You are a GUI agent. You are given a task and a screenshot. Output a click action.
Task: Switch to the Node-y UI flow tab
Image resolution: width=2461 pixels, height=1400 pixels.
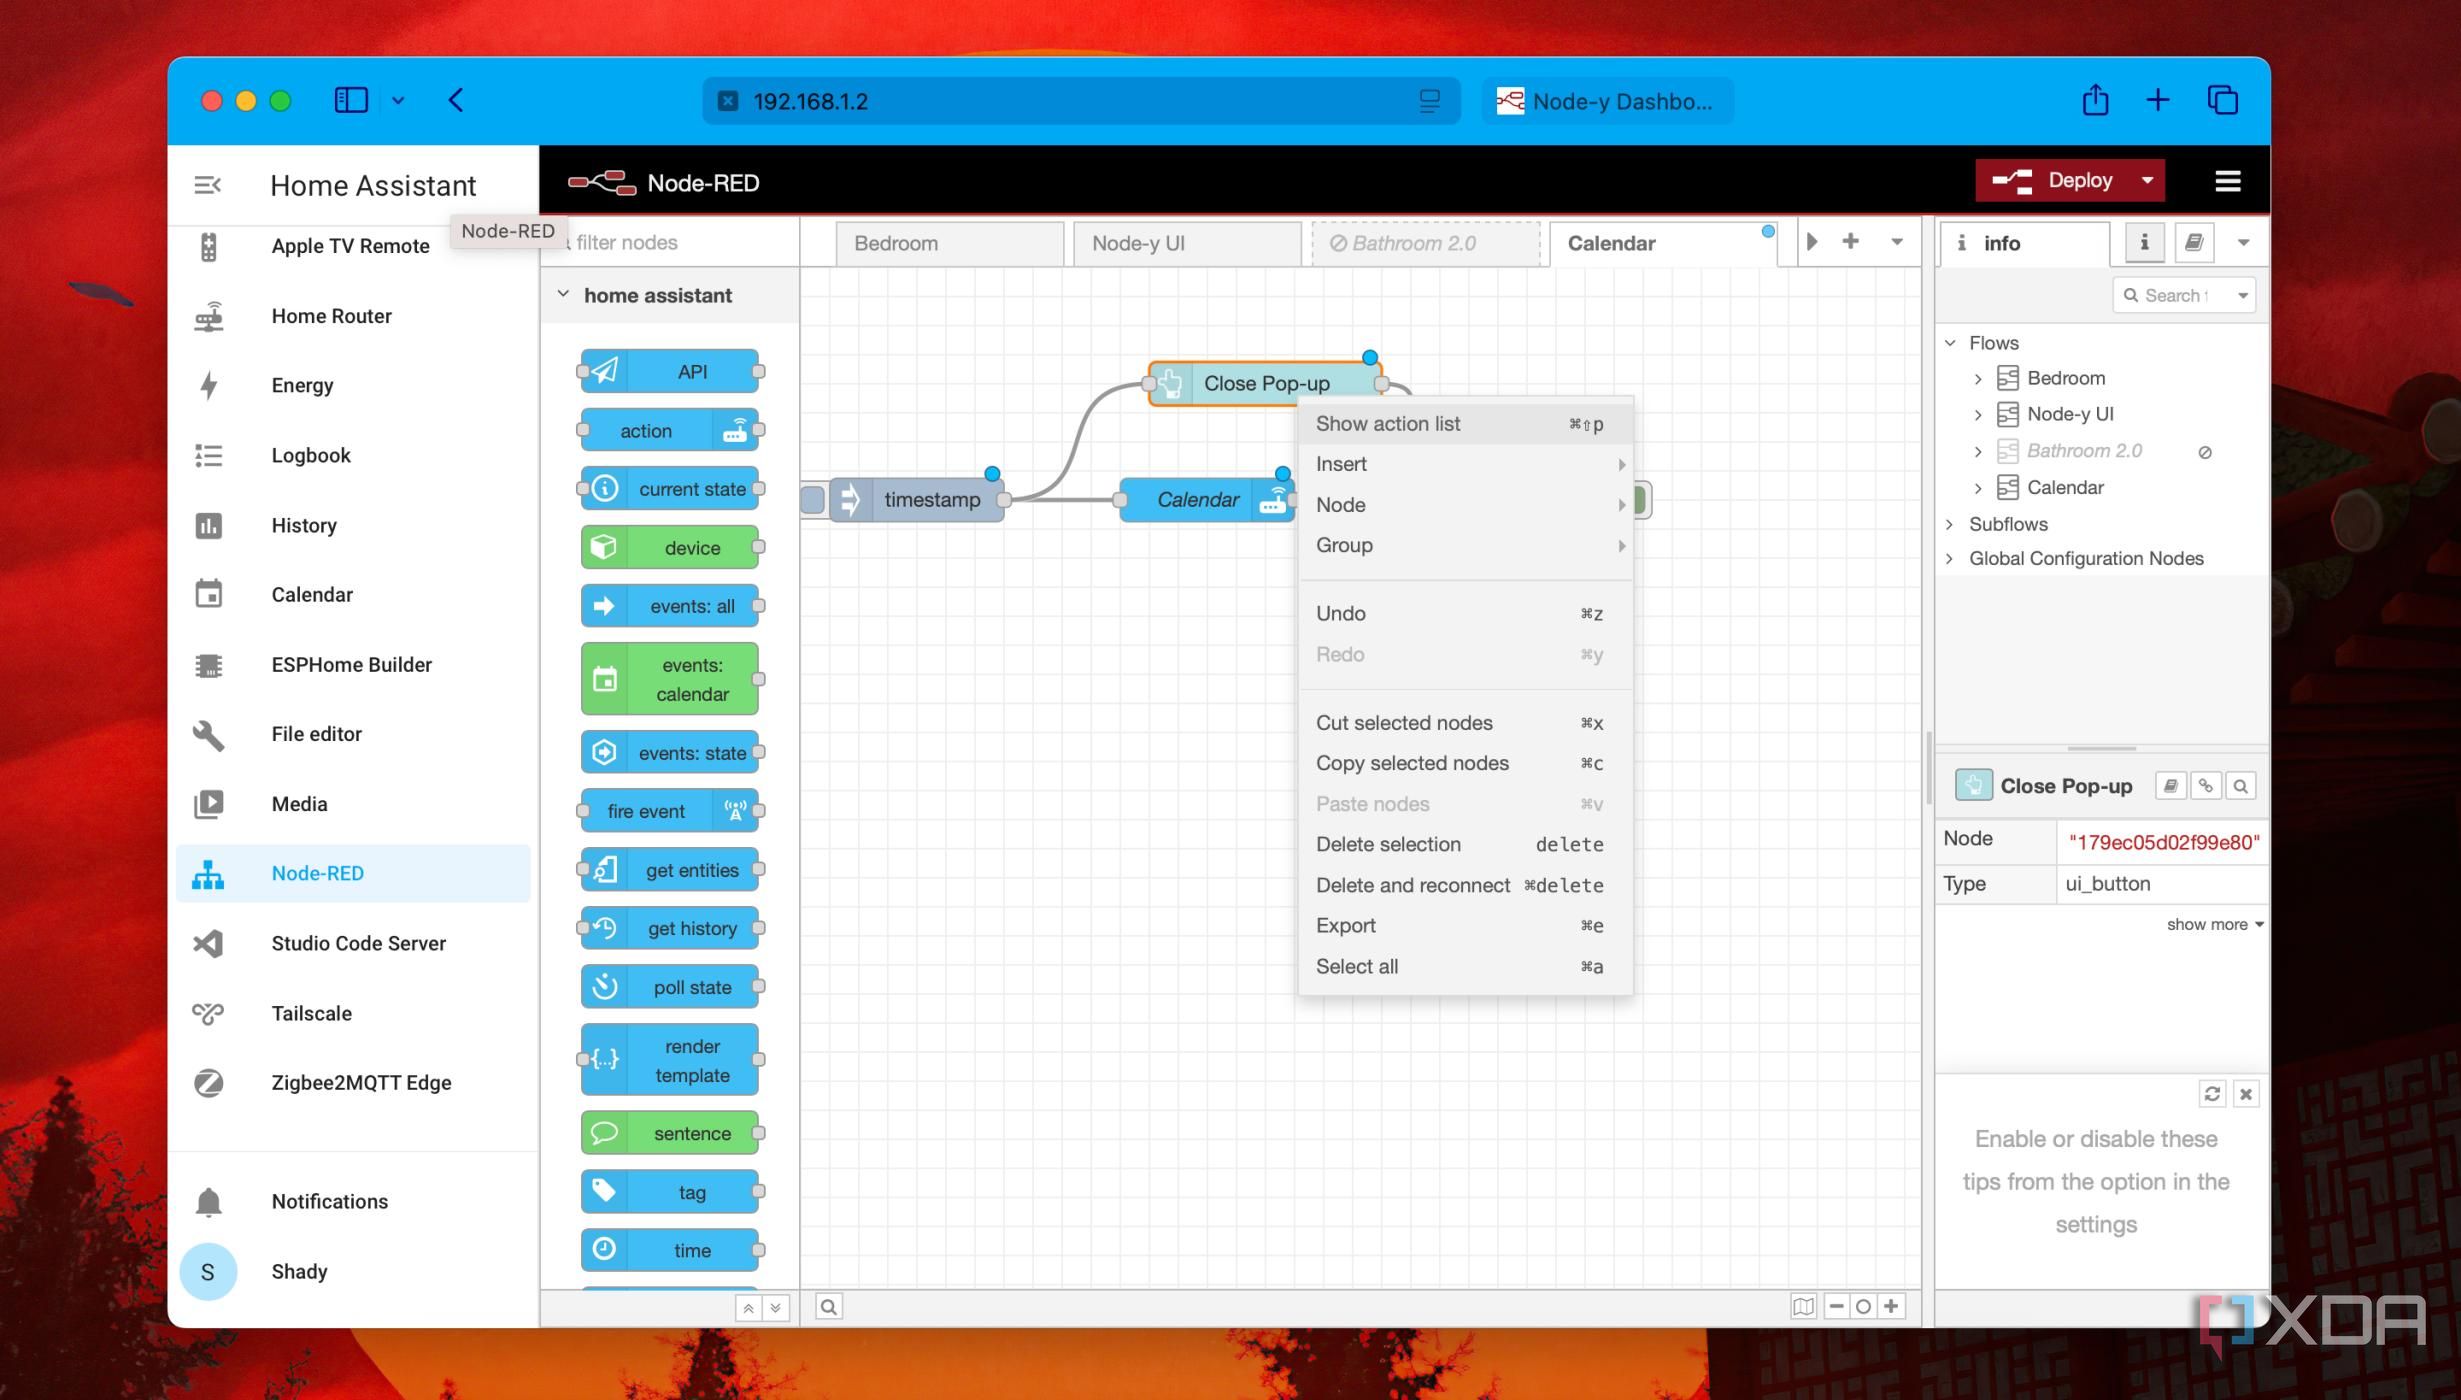pyautogui.click(x=1138, y=243)
